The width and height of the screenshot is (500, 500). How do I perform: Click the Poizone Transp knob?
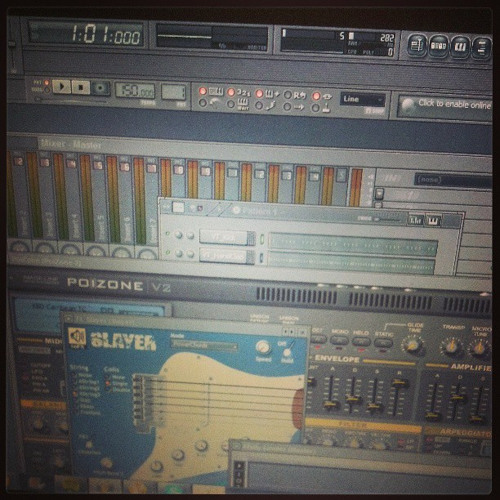click(x=452, y=347)
